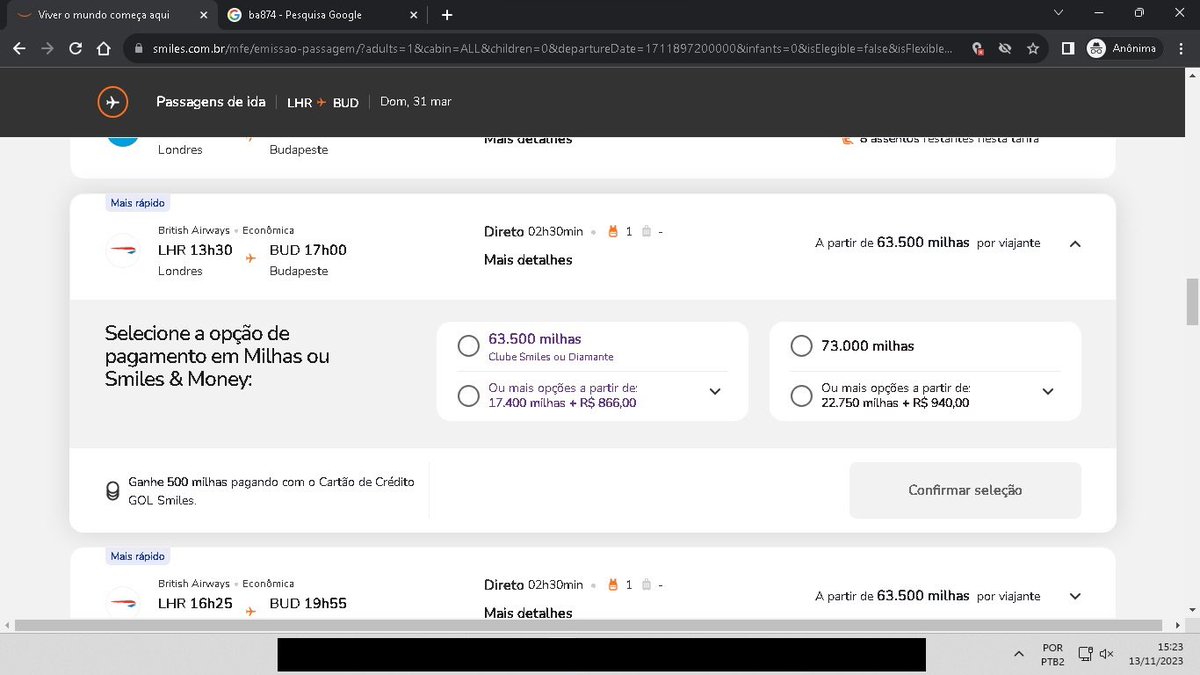Go to the browser home page icon

pos(103,48)
